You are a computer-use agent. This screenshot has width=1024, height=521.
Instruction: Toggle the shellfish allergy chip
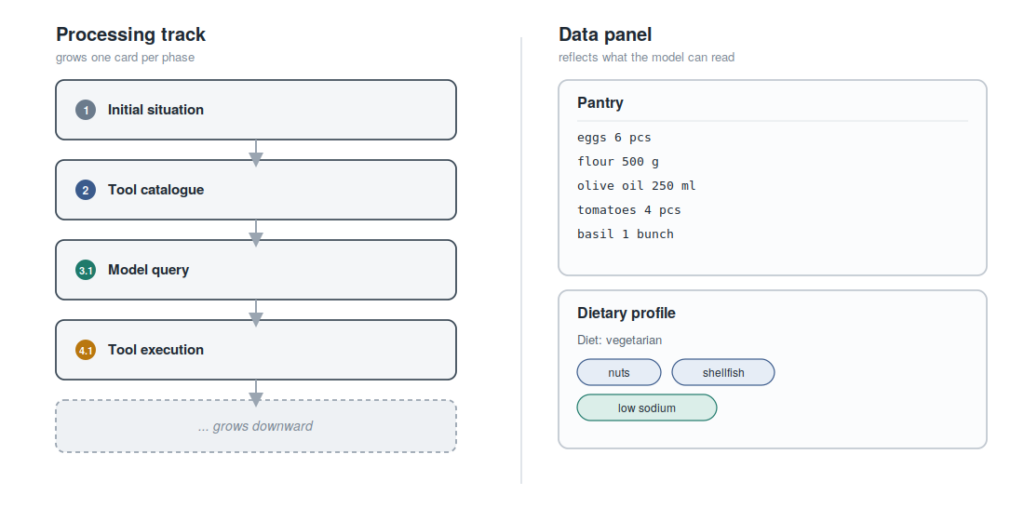coord(723,372)
